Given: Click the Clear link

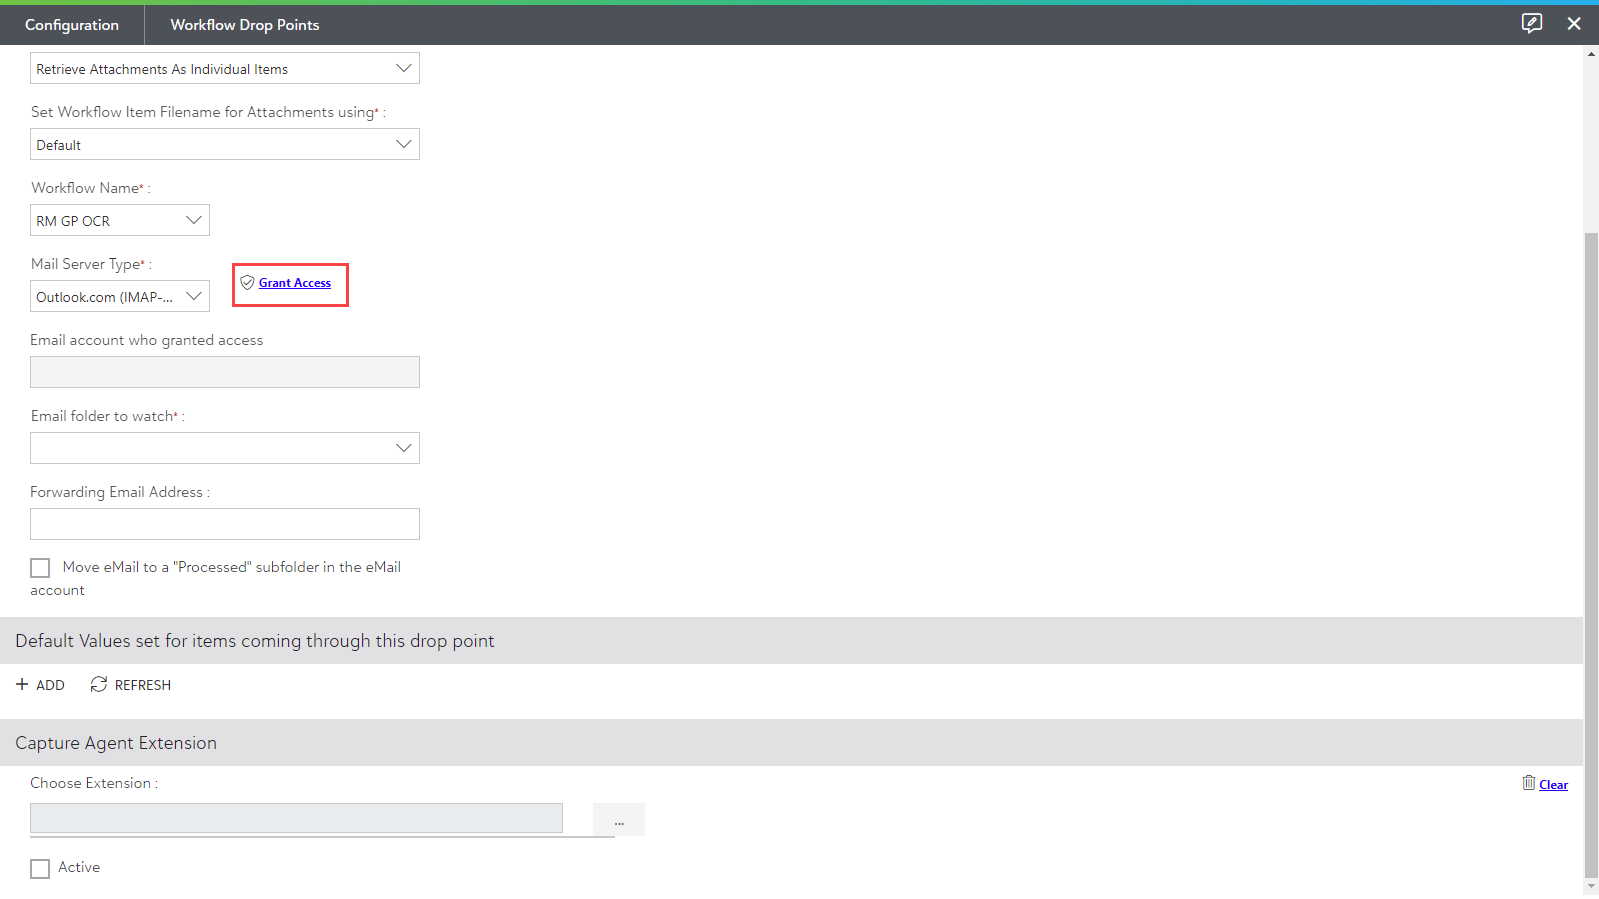Looking at the screenshot, I should click(x=1554, y=785).
